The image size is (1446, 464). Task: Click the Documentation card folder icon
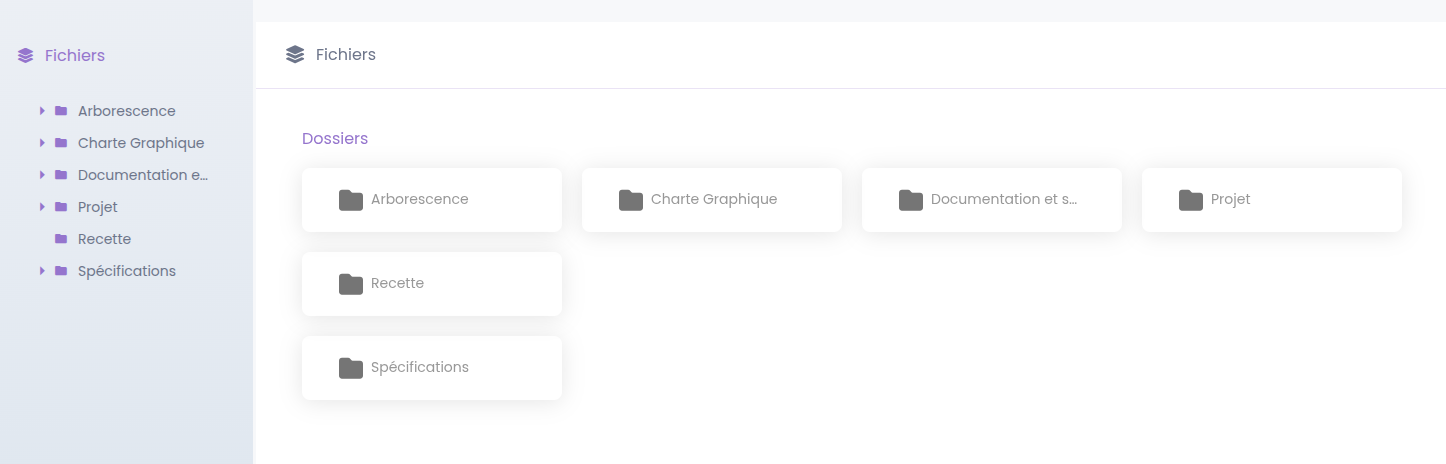coord(910,200)
